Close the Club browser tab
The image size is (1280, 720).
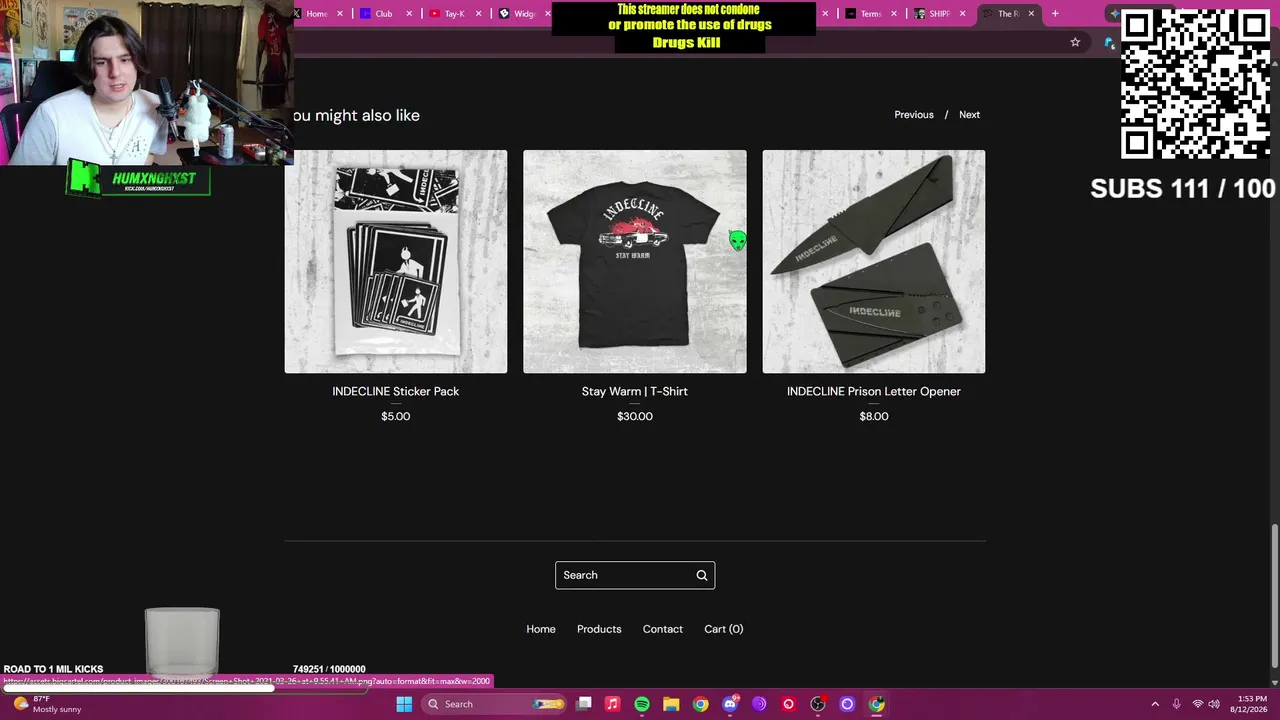click(409, 14)
